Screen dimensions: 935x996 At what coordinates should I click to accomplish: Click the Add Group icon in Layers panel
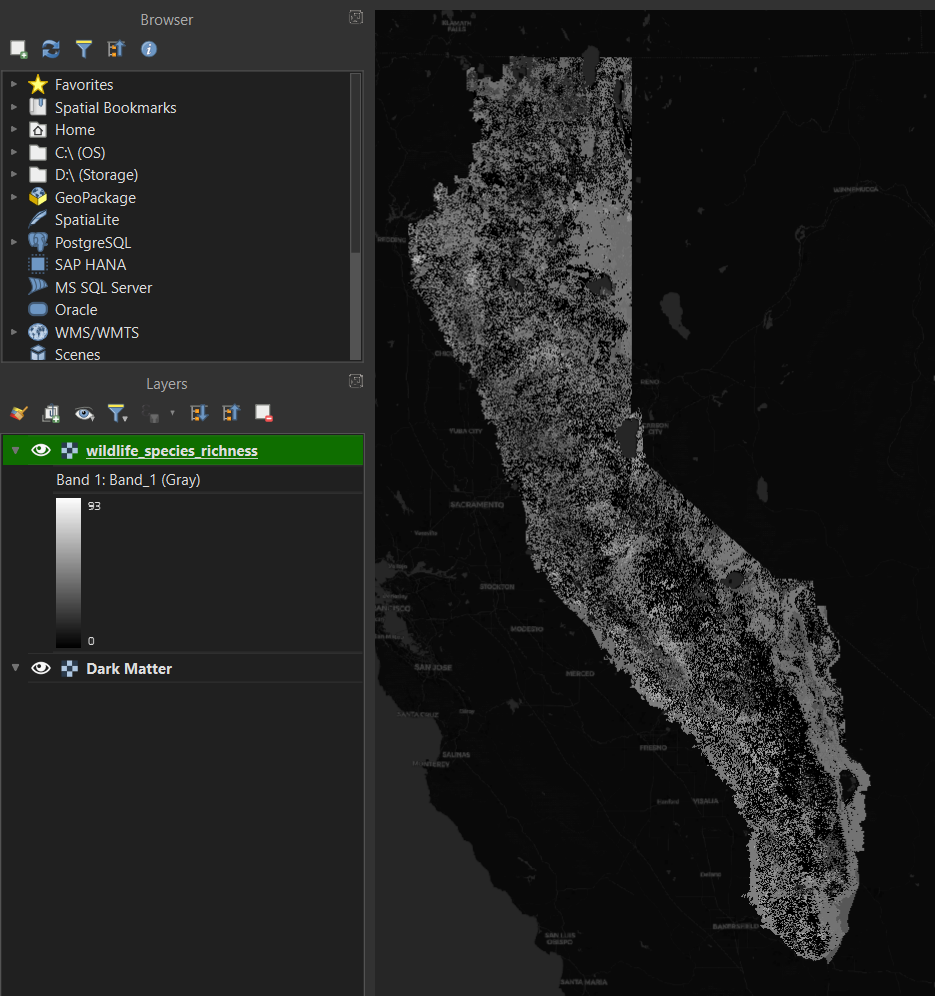50,412
